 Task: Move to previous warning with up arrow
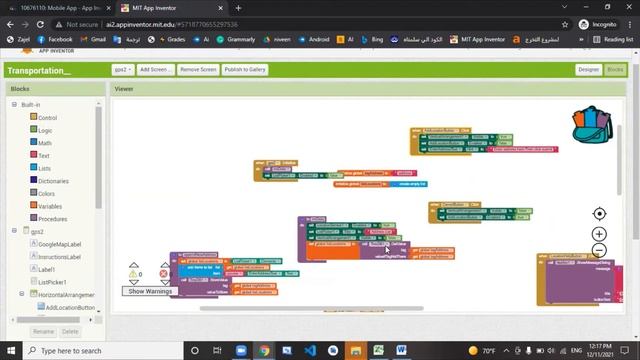(134, 265)
